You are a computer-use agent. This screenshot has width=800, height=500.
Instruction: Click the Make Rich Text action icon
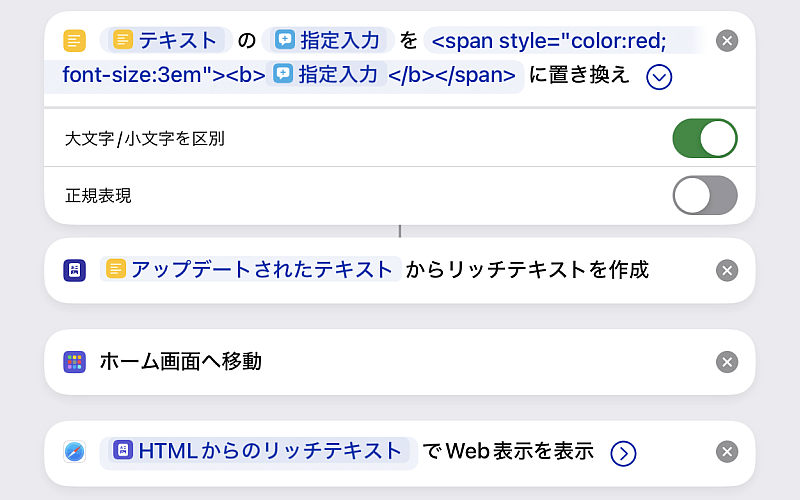click(x=74, y=270)
